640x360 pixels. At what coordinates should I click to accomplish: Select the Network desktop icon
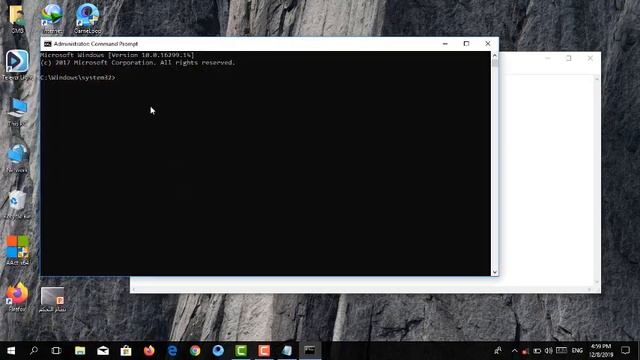click(17, 158)
